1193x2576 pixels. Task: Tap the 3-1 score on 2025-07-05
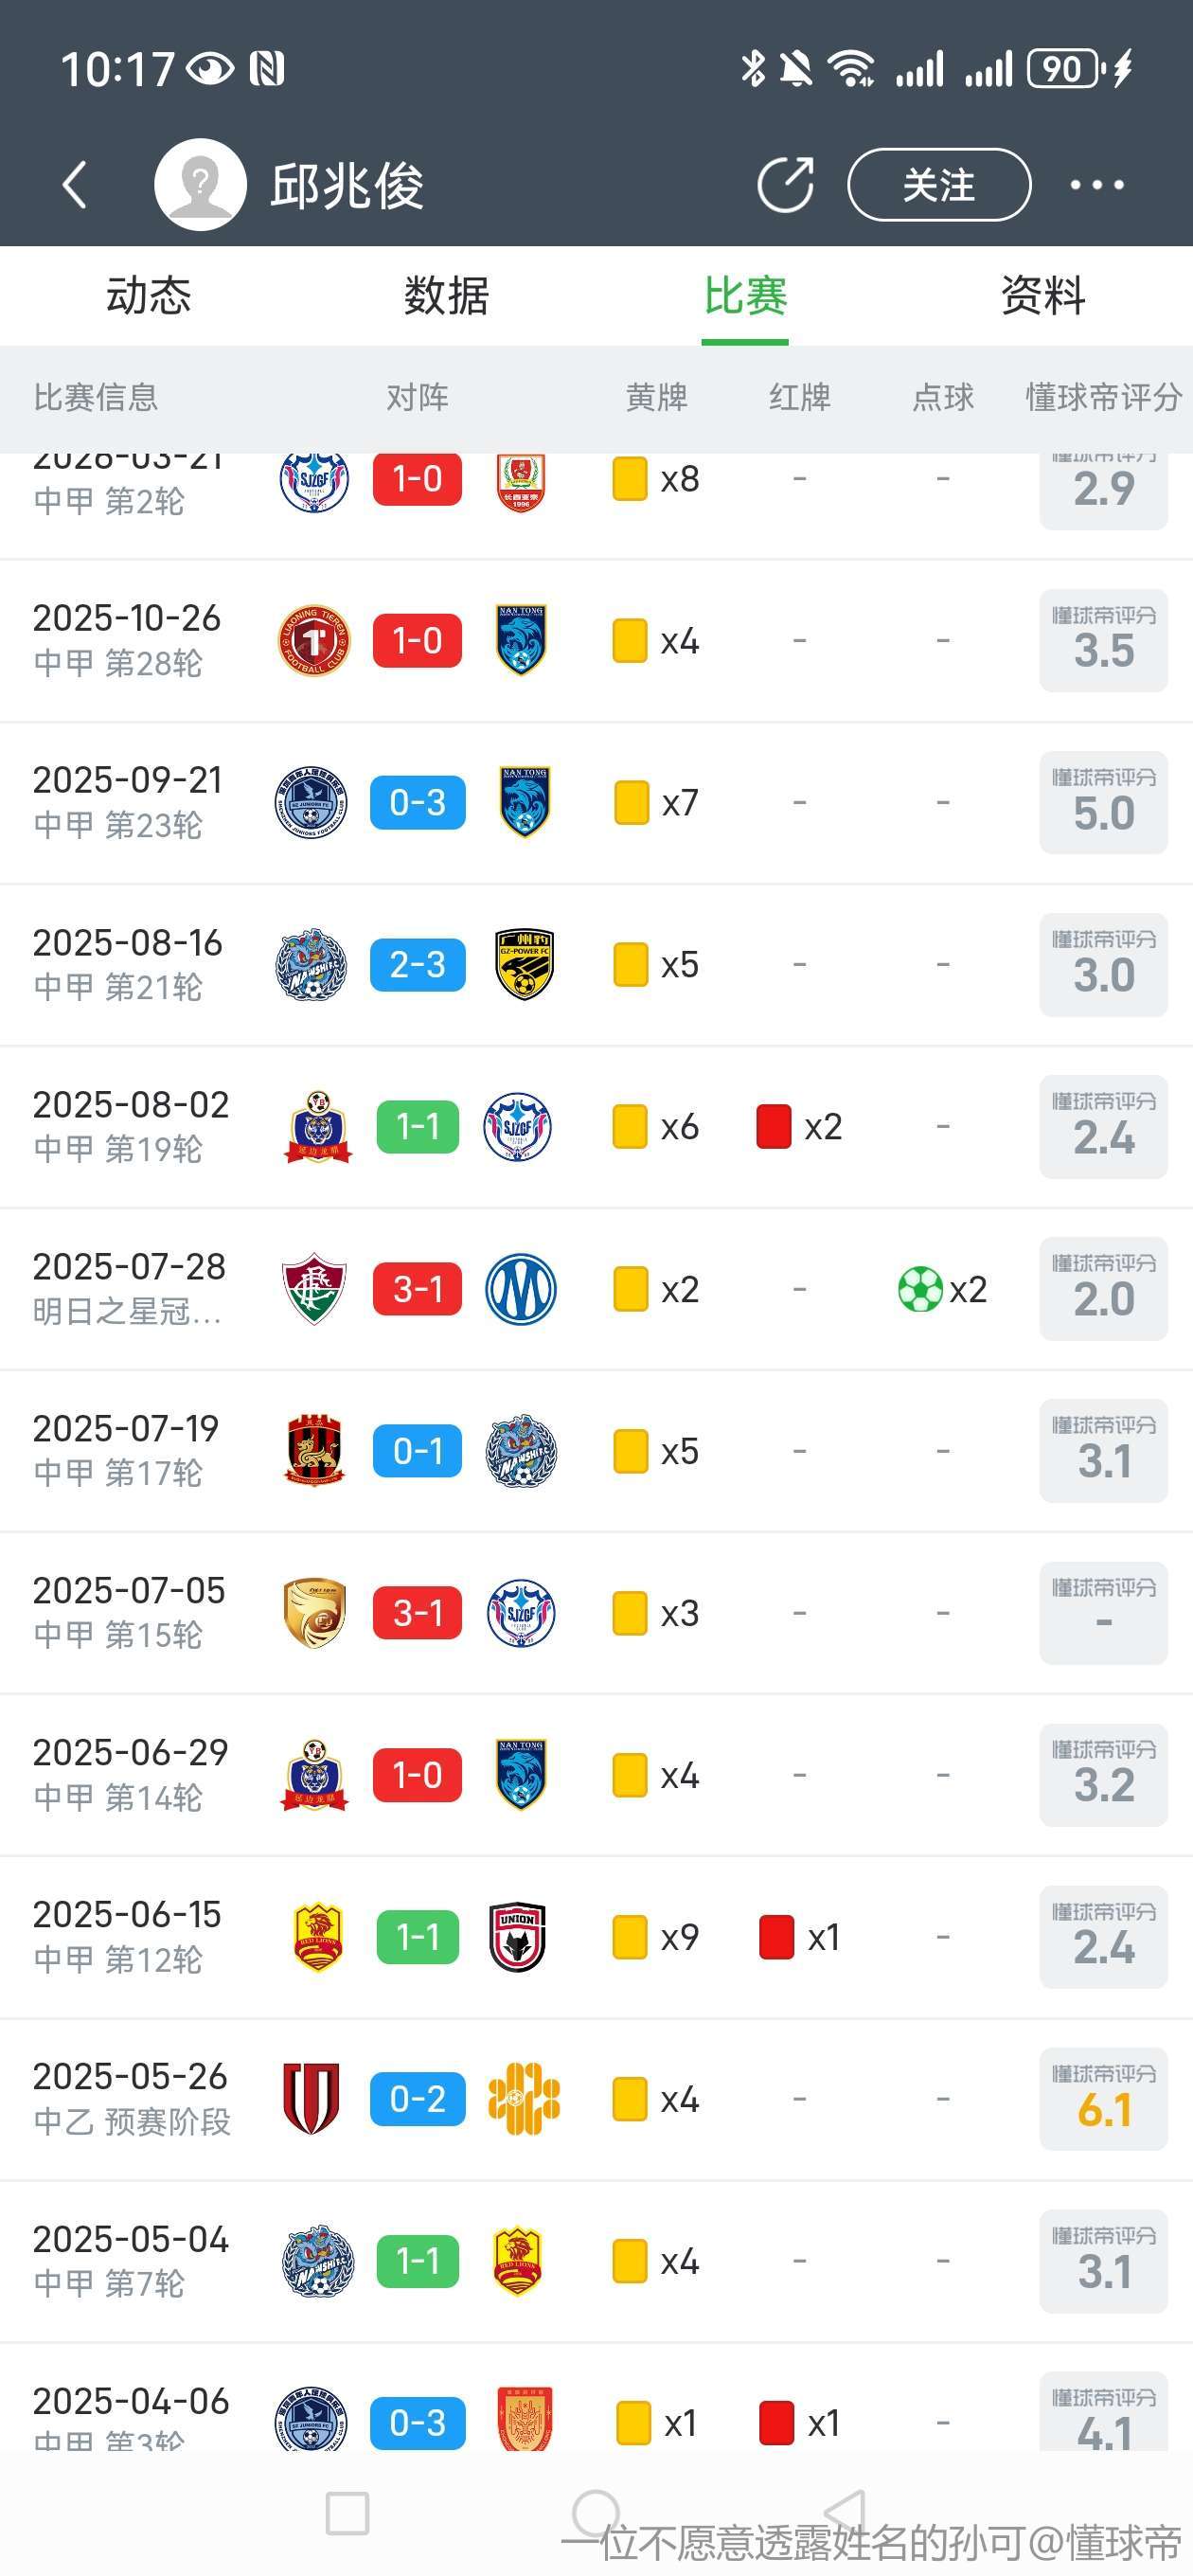[418, 1613]
